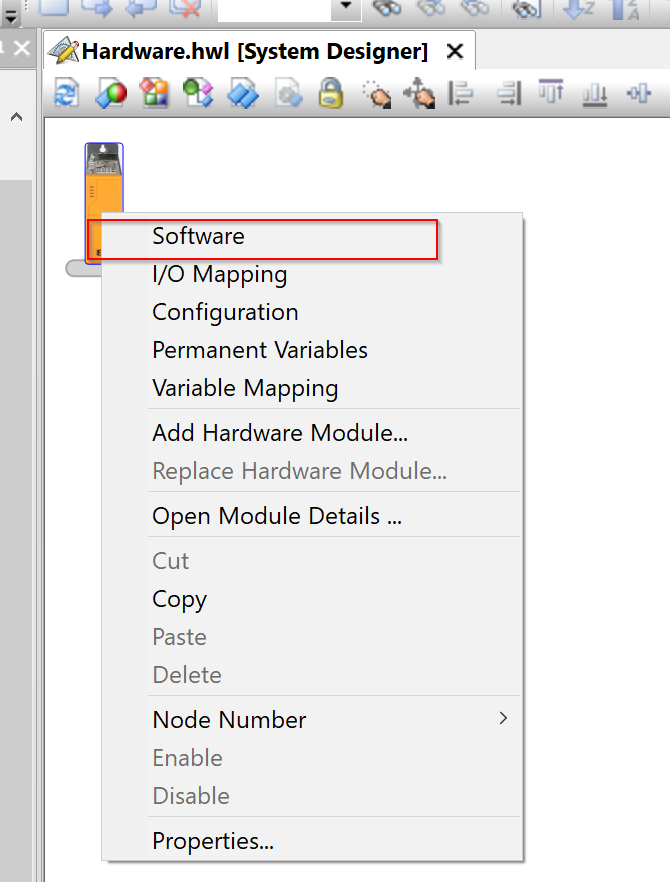This screenshot has height=882, width=670.
Task: Close the left side panel with X
Action: [x=21, y=48]
